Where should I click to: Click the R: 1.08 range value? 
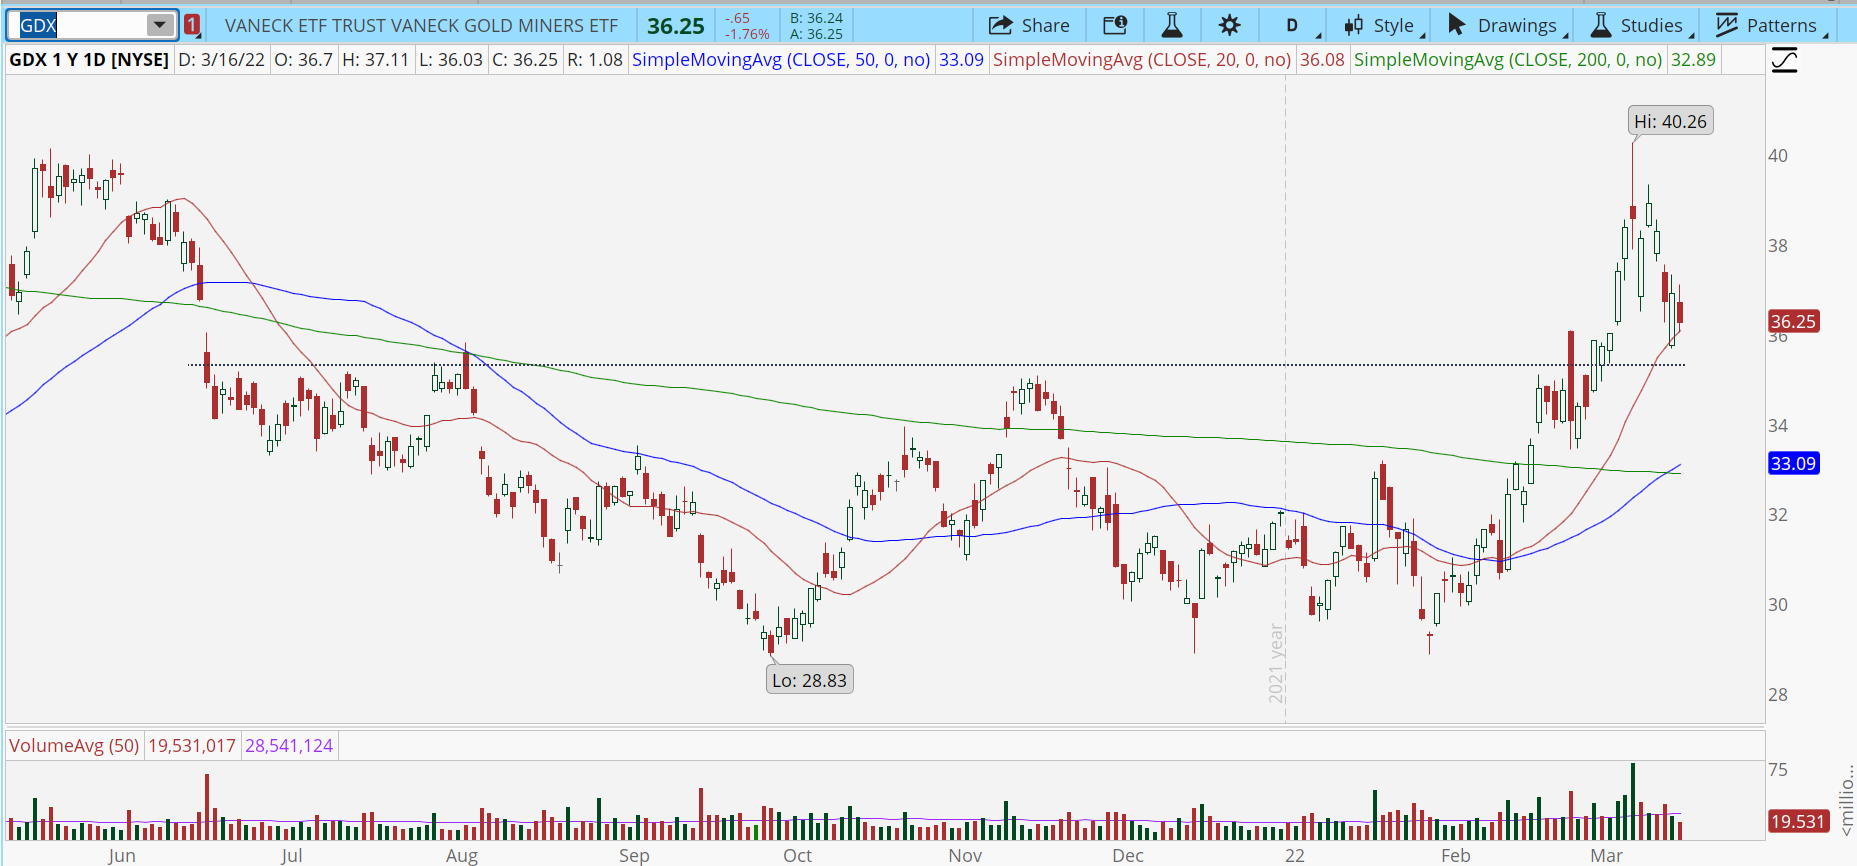click(595, 60)
